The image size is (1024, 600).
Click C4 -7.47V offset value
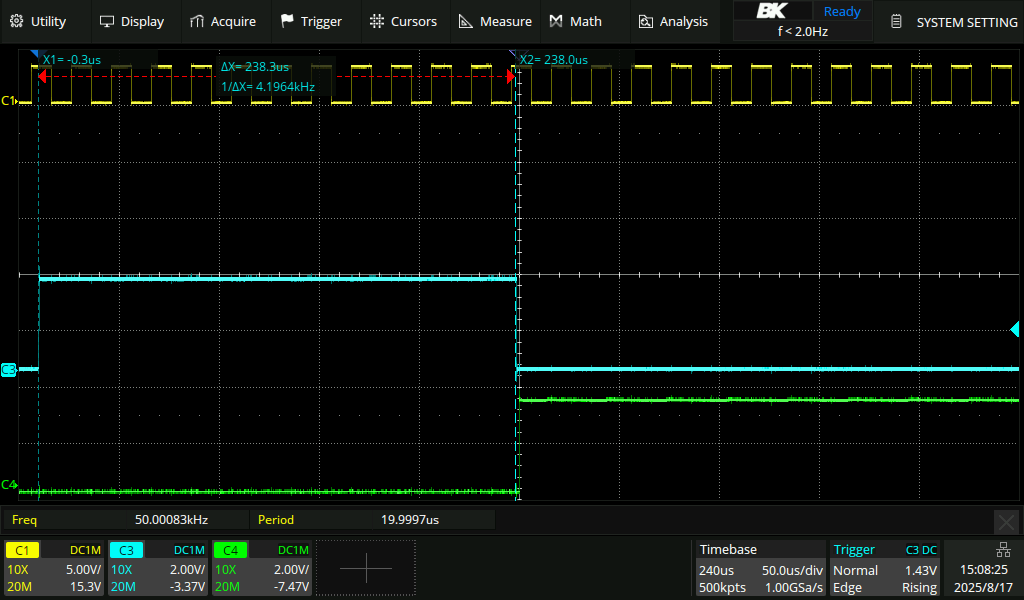(x=291, y=586)
